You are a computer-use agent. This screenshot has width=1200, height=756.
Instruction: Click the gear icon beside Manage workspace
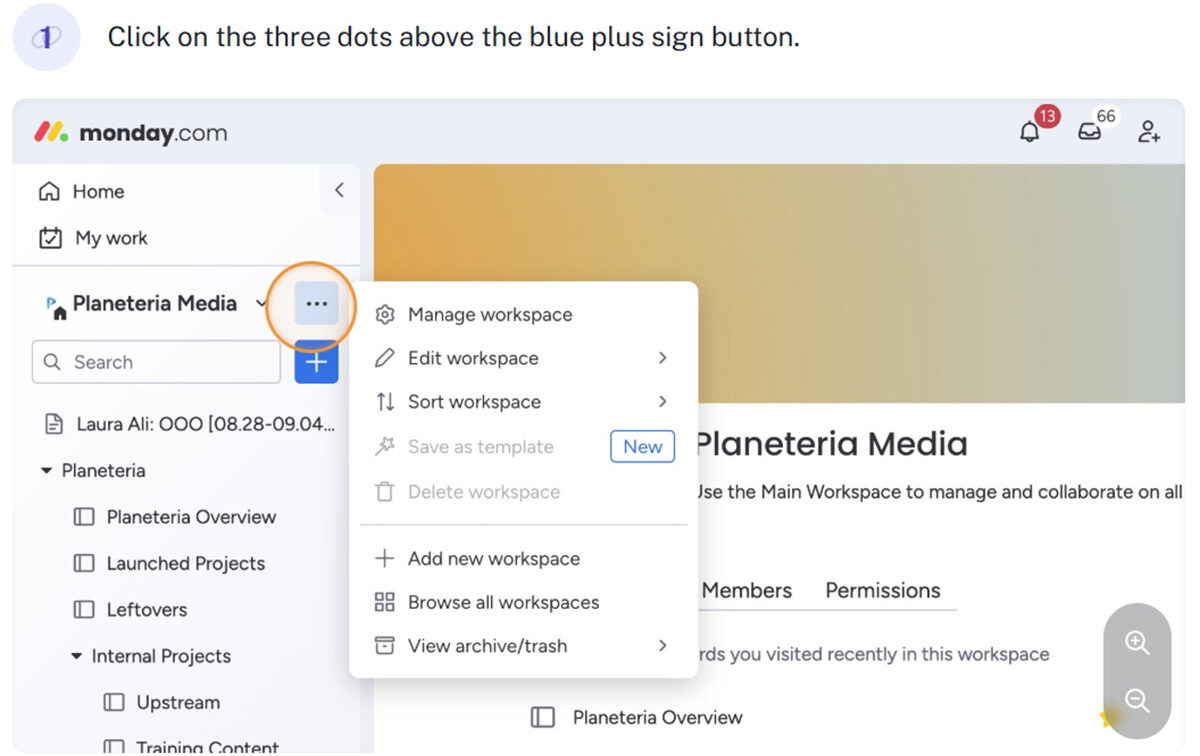pos(384,315)
